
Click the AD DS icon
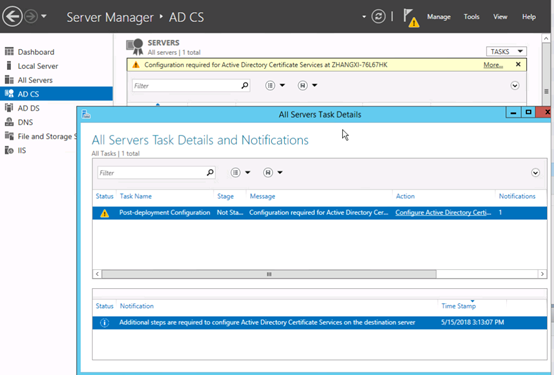coord(9,108)
